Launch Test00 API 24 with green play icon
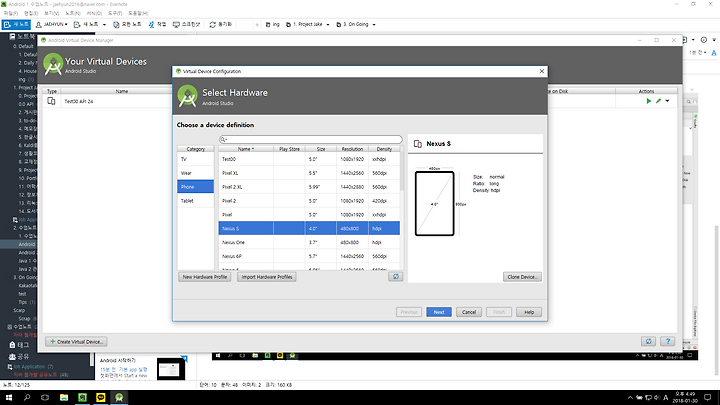720x405 pixels. pyautogui.click(x=649, y=101)
